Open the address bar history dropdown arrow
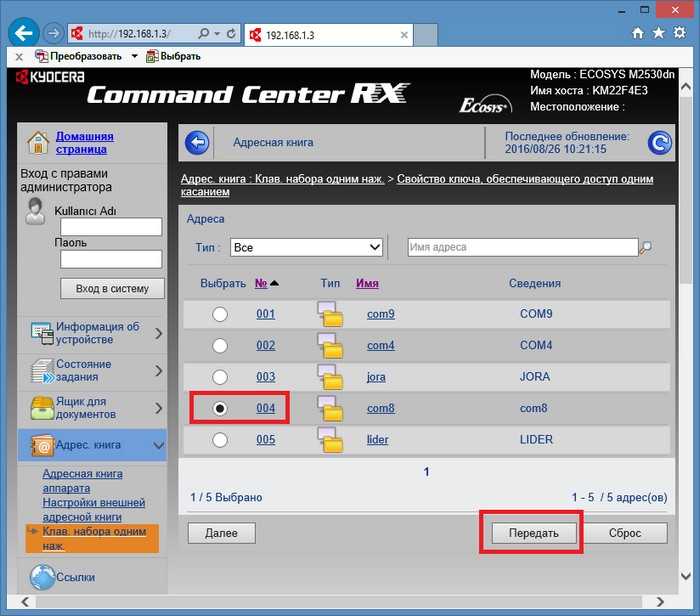The height and width of the screenshot is (616, 700). (217, 33)
